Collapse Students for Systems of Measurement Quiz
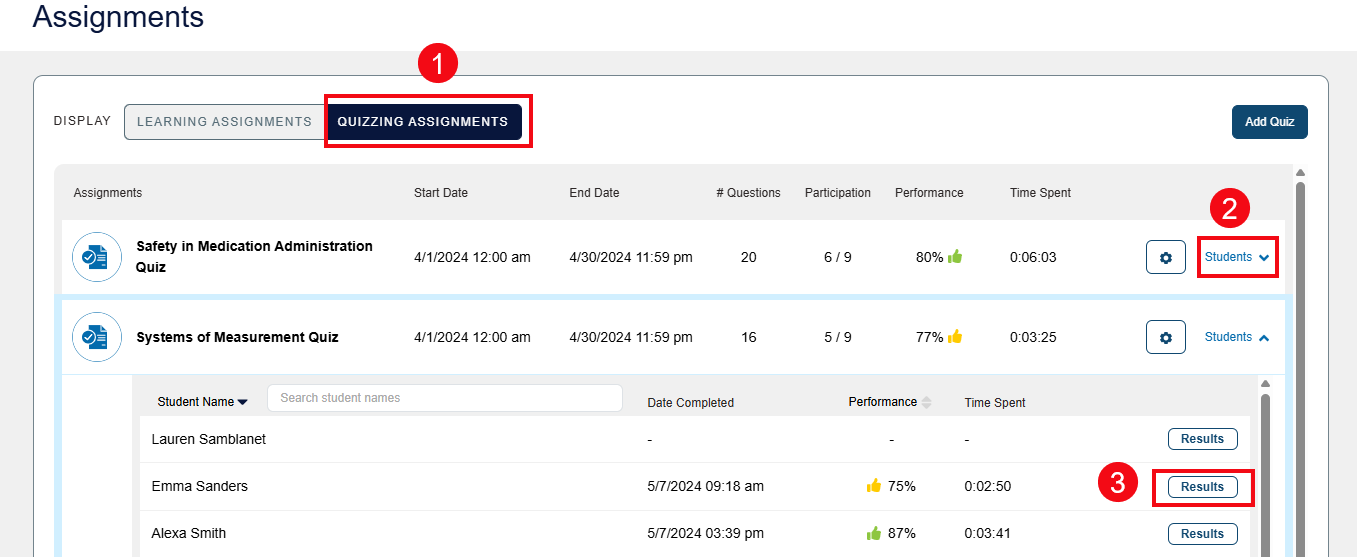This screenshot has height=557, width=1357. click(x=1238, y=337)
